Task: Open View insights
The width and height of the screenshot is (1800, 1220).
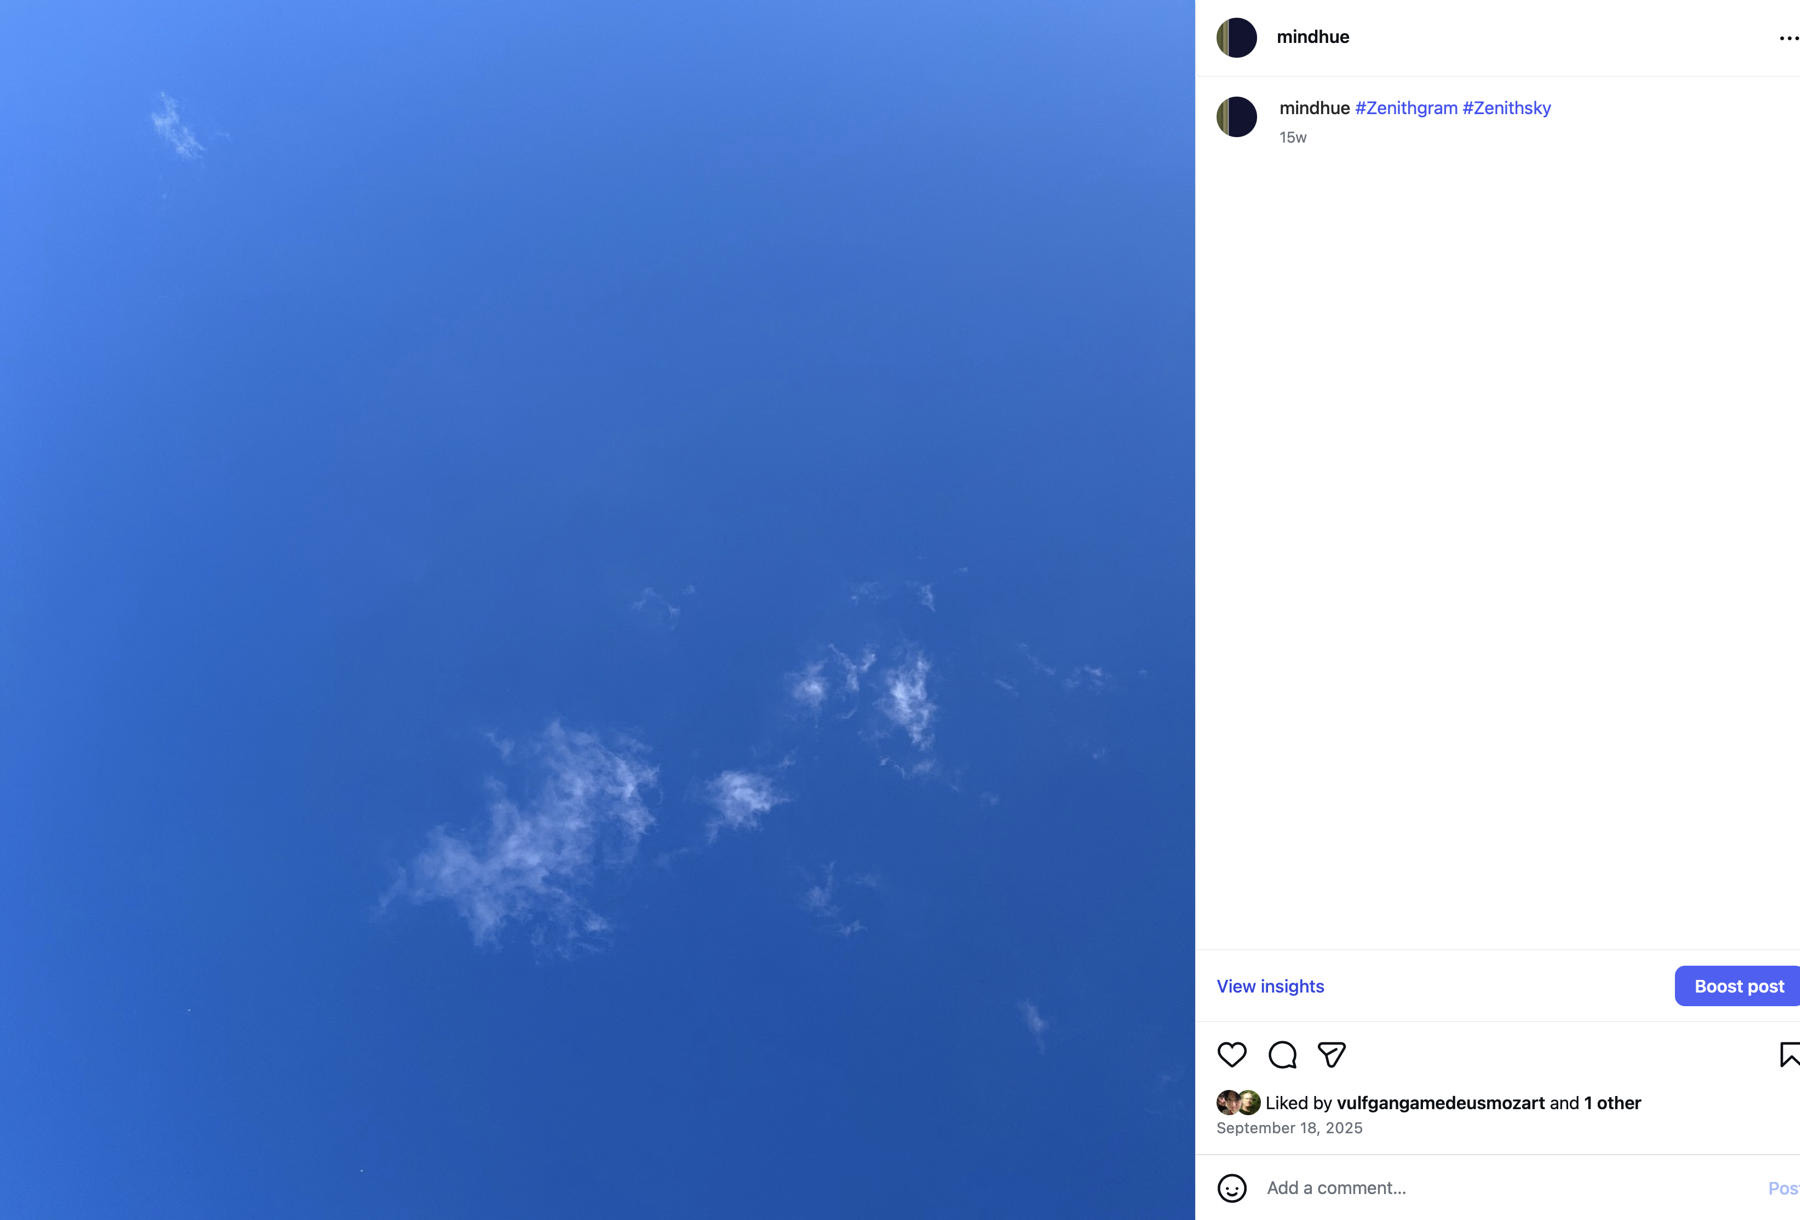Action: click(1270, 986)
